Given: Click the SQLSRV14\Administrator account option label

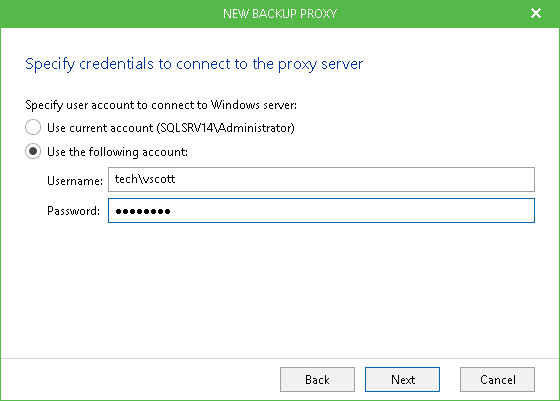Looking at the screenshot, I should tap(171, 128).
